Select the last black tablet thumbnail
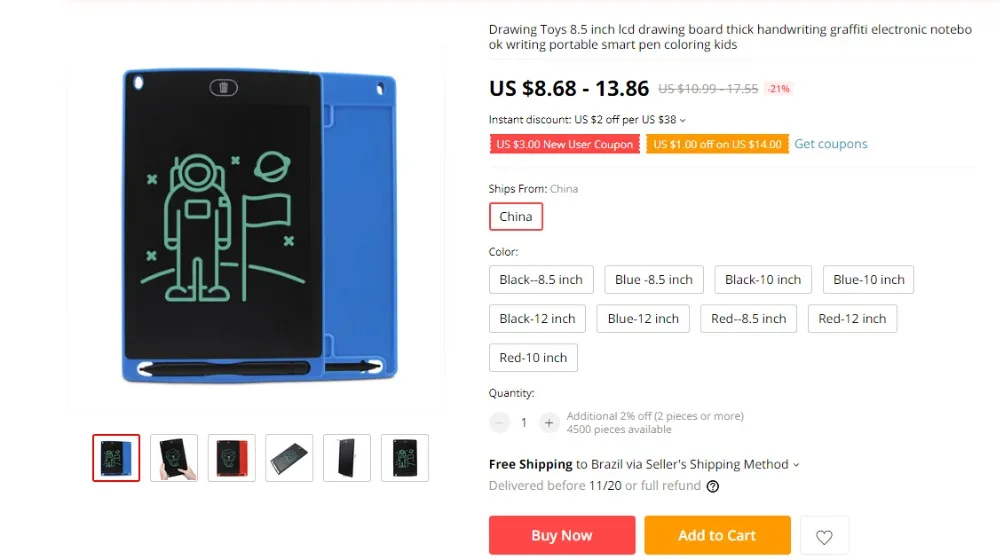 point(405,458)
